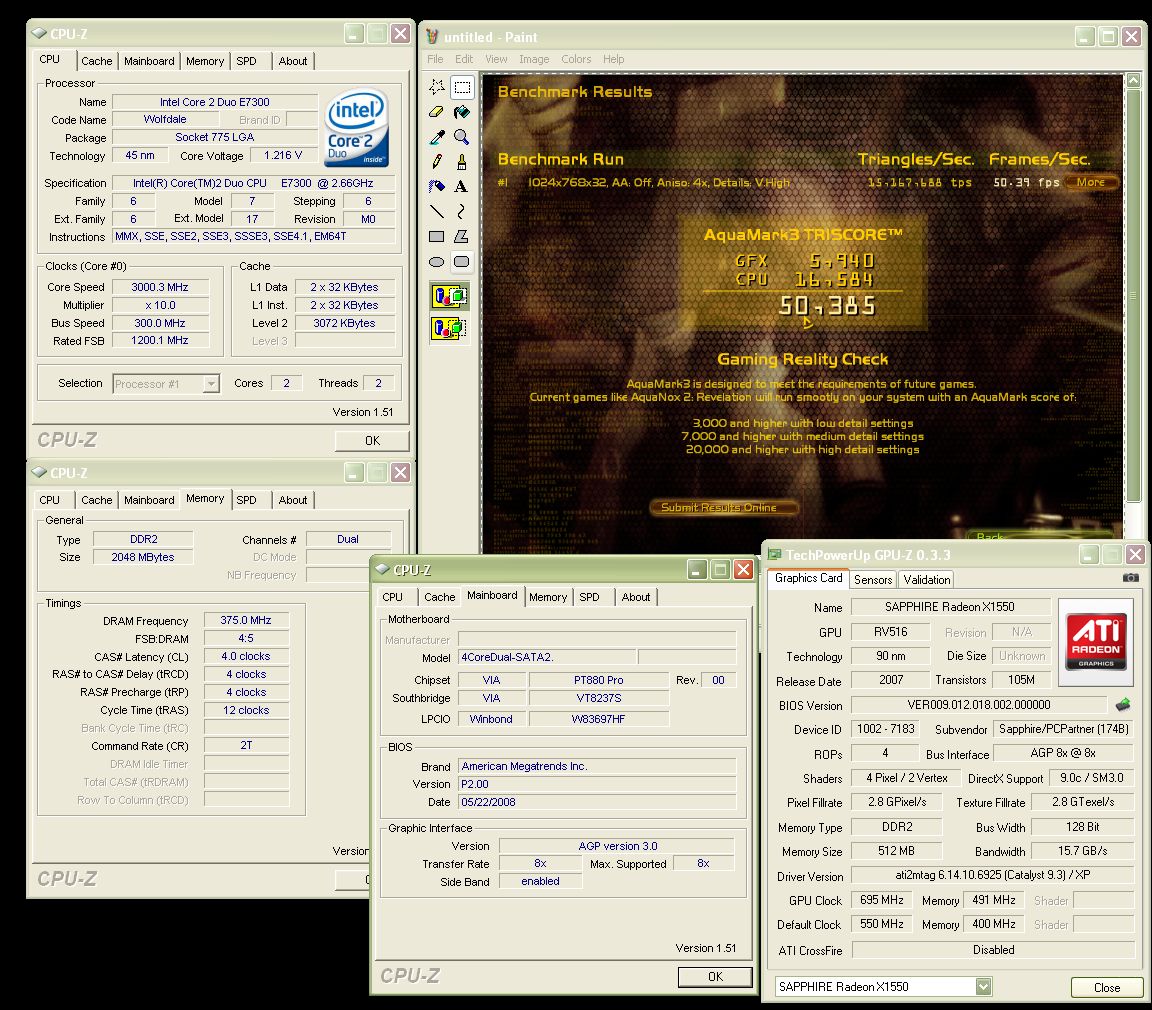
Task: Open the View menu in Paint
Action: tap(496, 59)
